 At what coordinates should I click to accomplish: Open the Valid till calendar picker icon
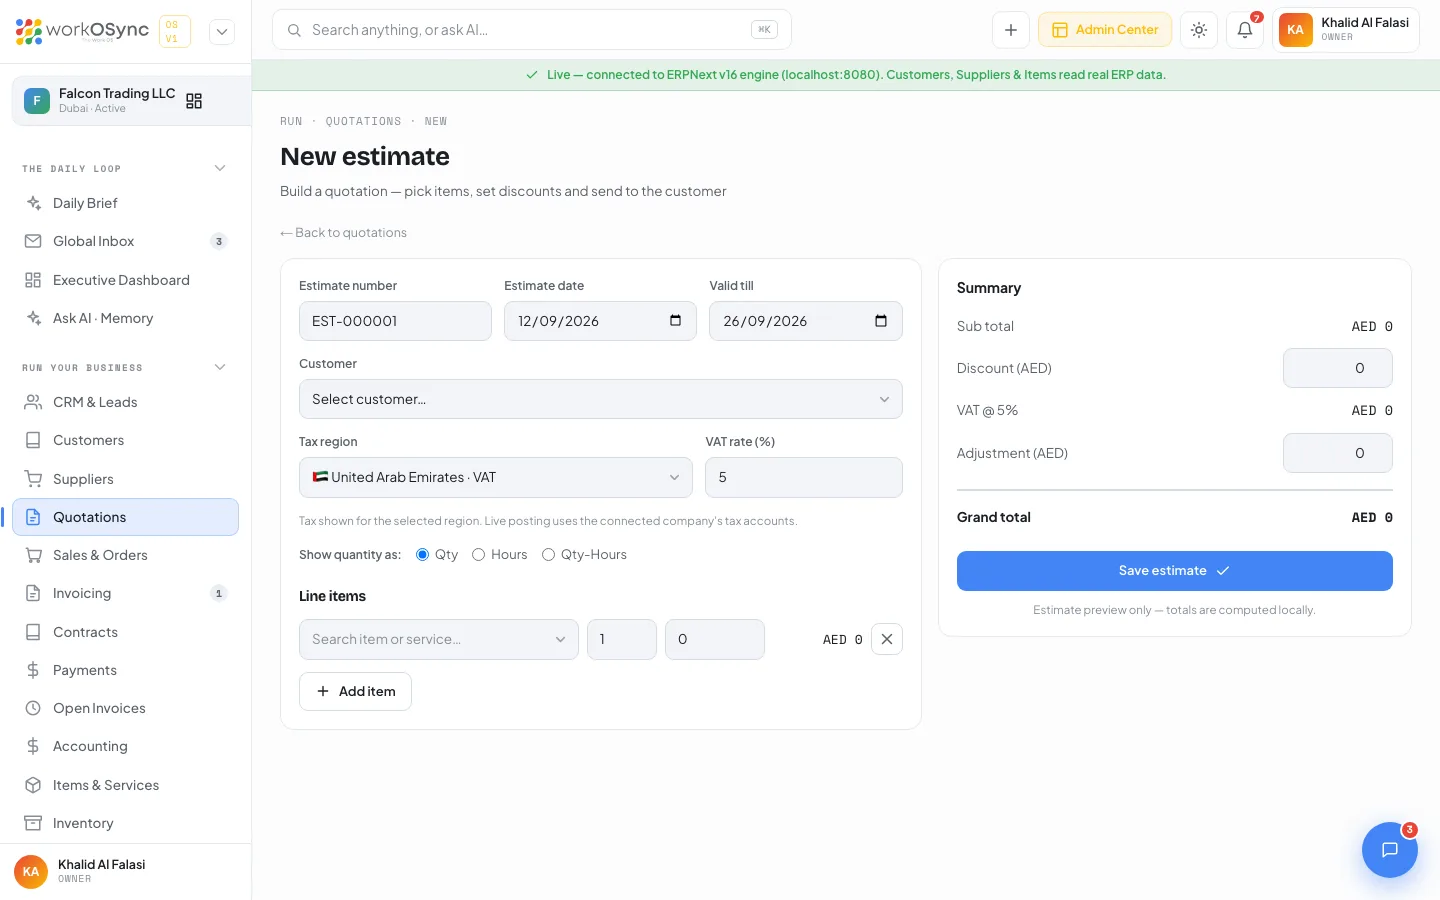881,321
